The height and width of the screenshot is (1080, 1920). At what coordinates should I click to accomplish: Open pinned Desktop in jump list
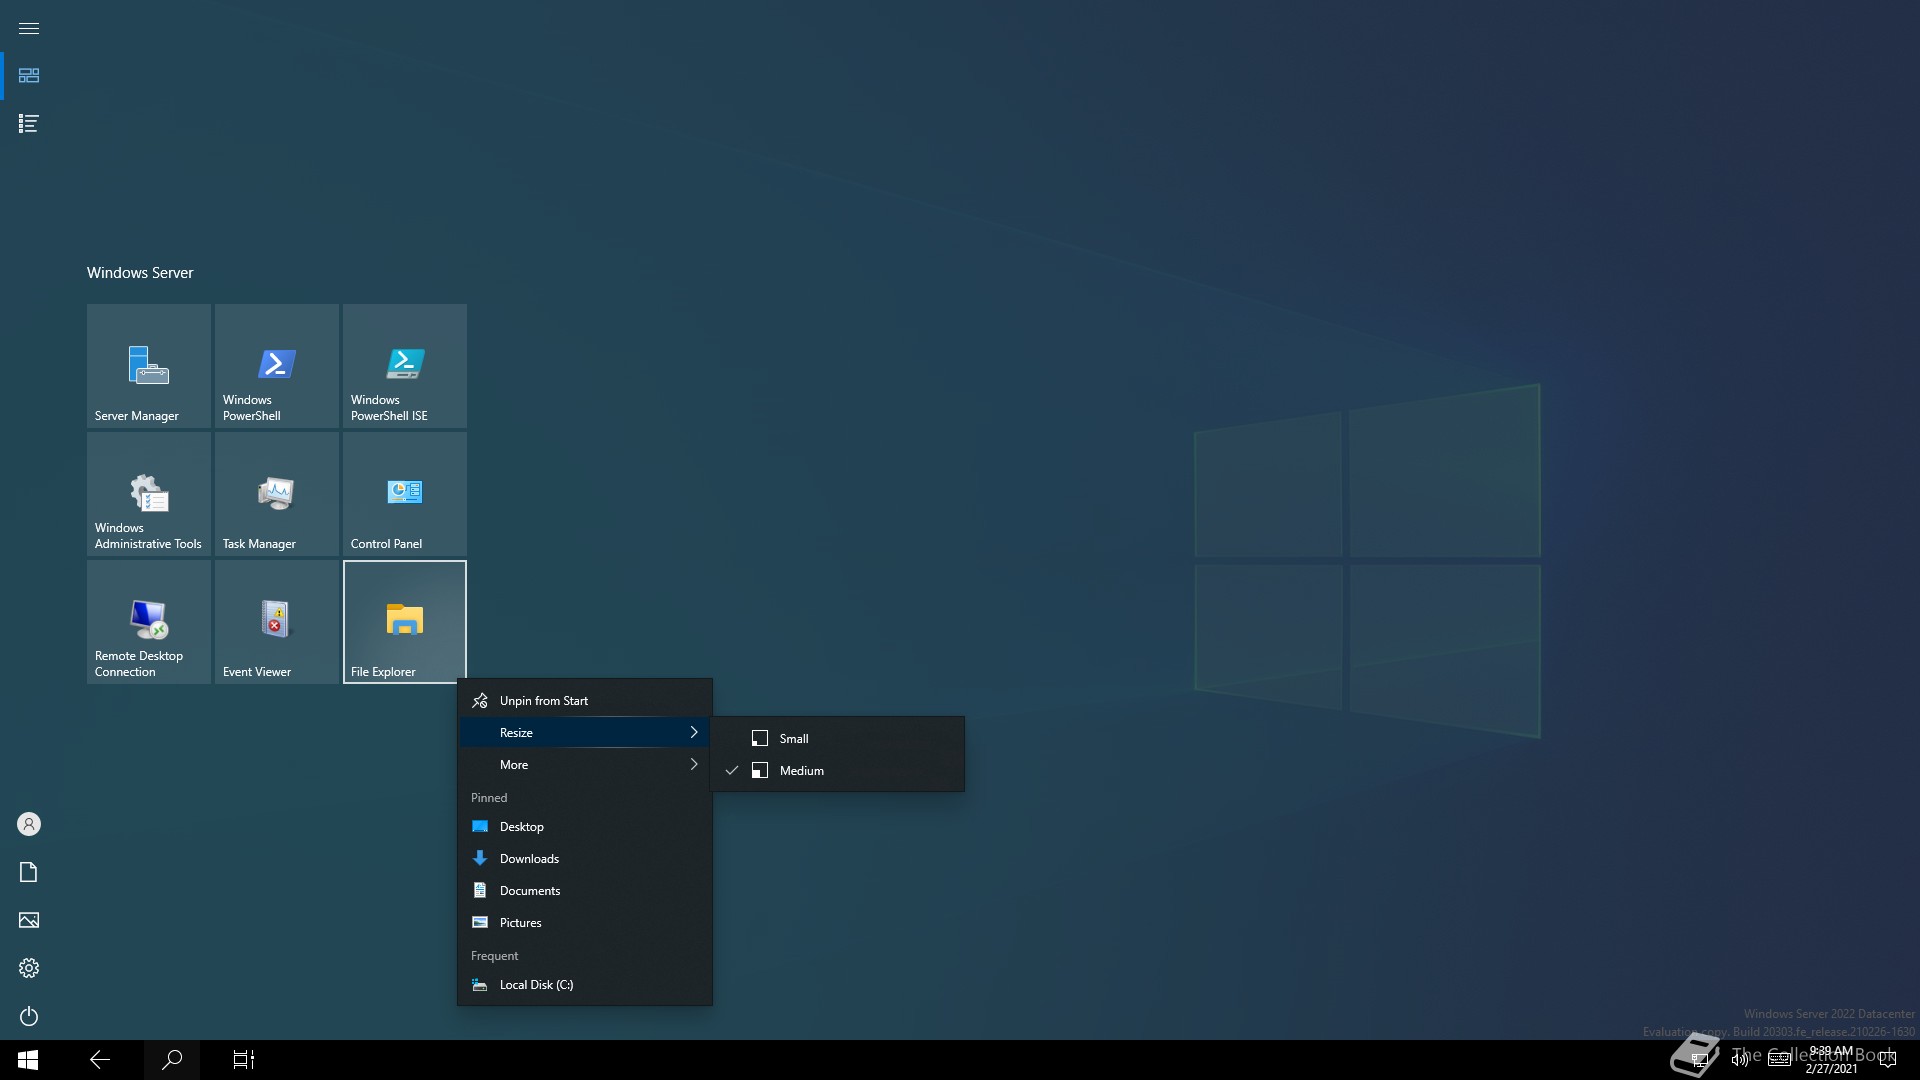tap(585, 827)
